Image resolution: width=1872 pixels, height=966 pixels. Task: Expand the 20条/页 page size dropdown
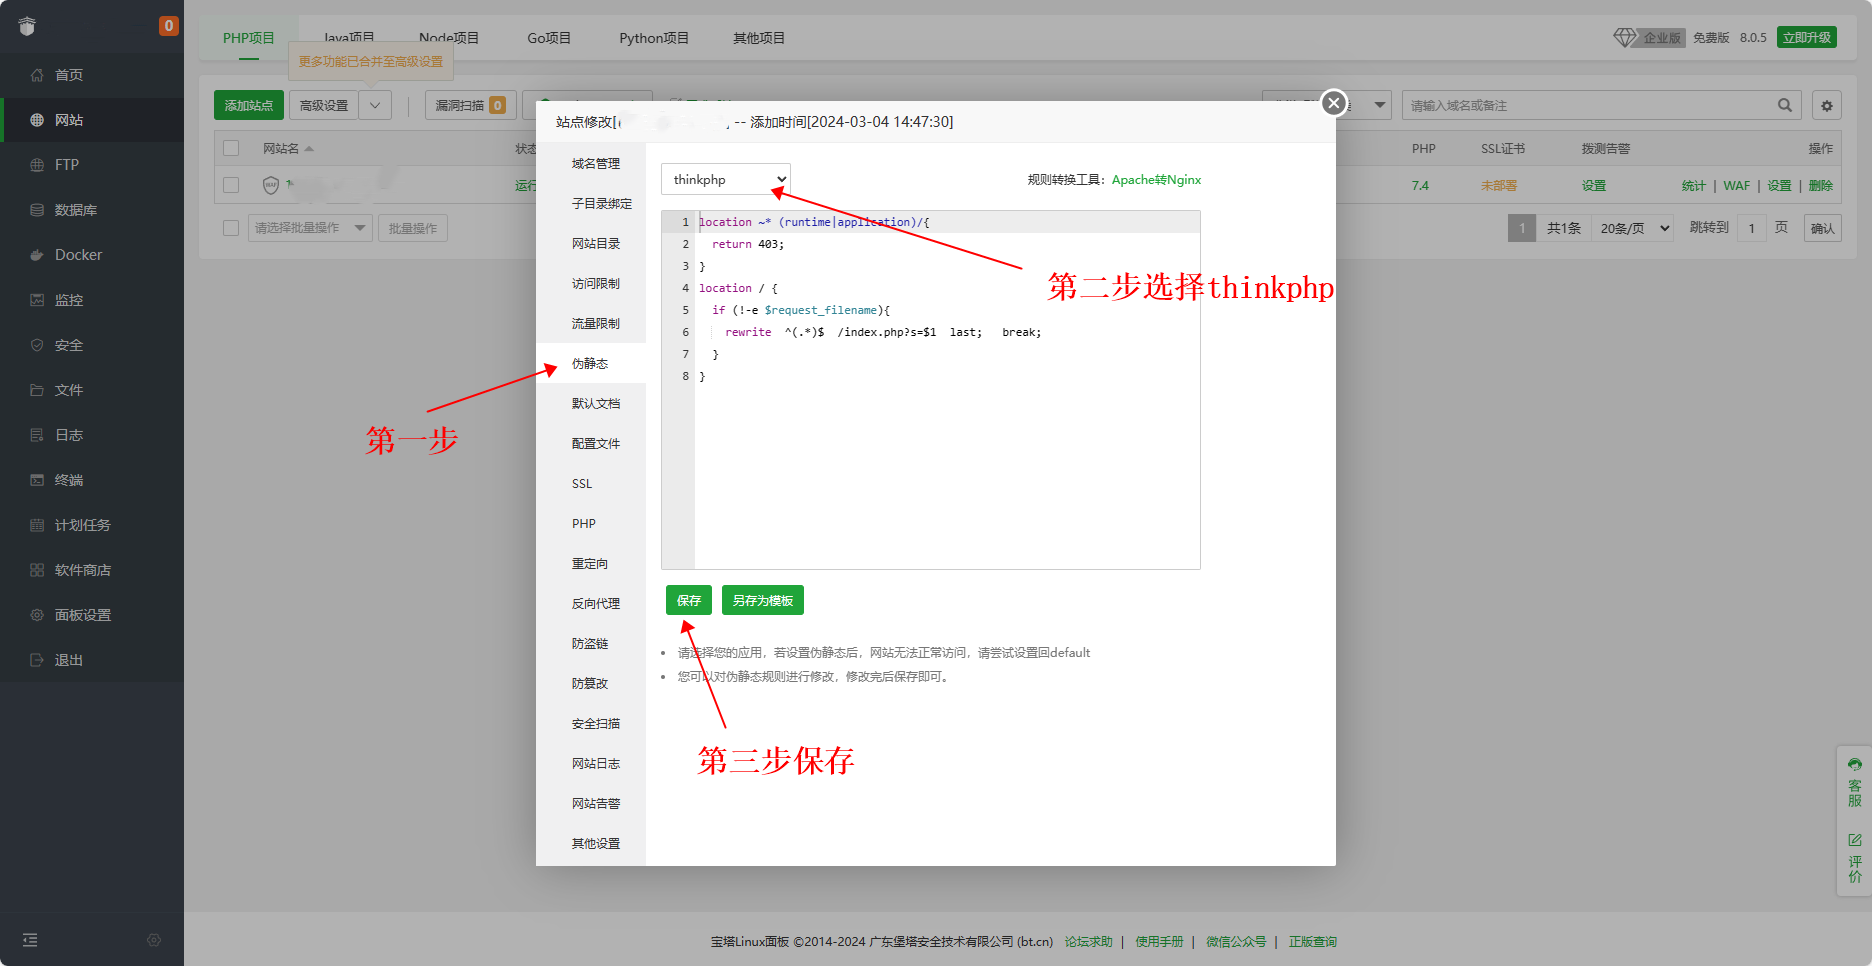pyautogui.click(x=1634, y=228)
